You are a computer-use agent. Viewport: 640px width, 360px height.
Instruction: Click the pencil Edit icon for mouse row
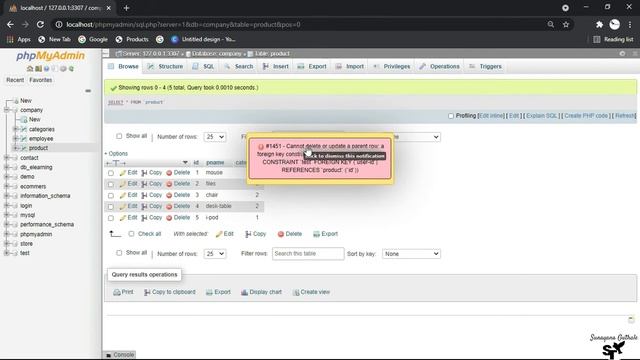123,173
